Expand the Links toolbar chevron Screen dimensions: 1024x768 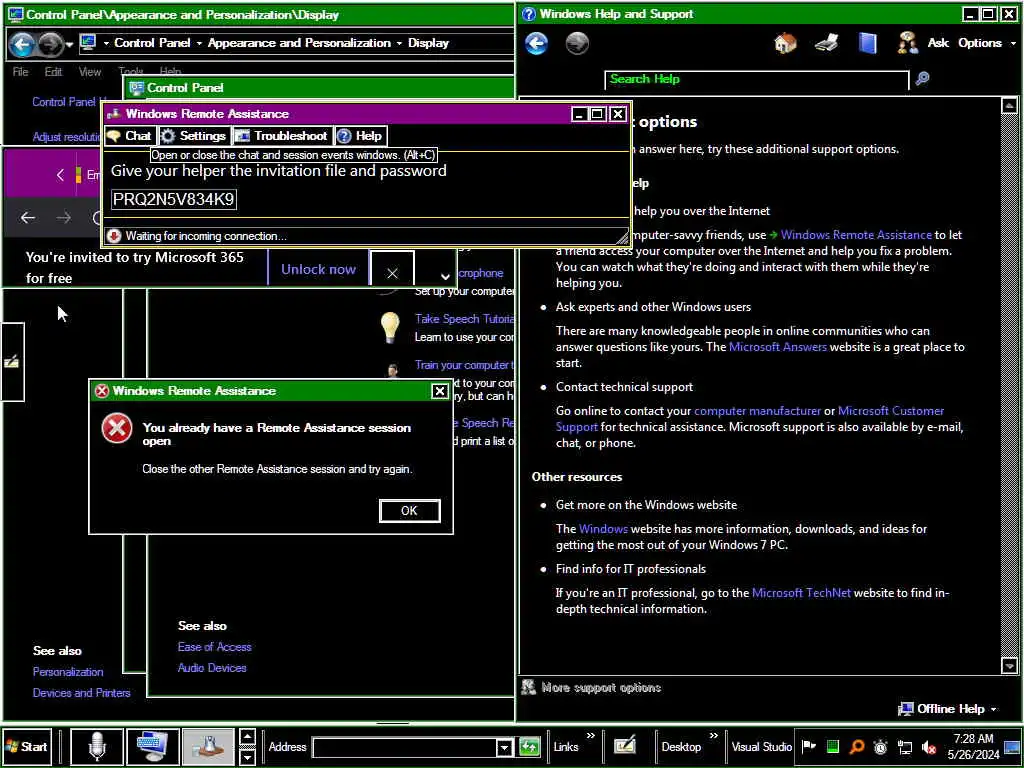591,736
